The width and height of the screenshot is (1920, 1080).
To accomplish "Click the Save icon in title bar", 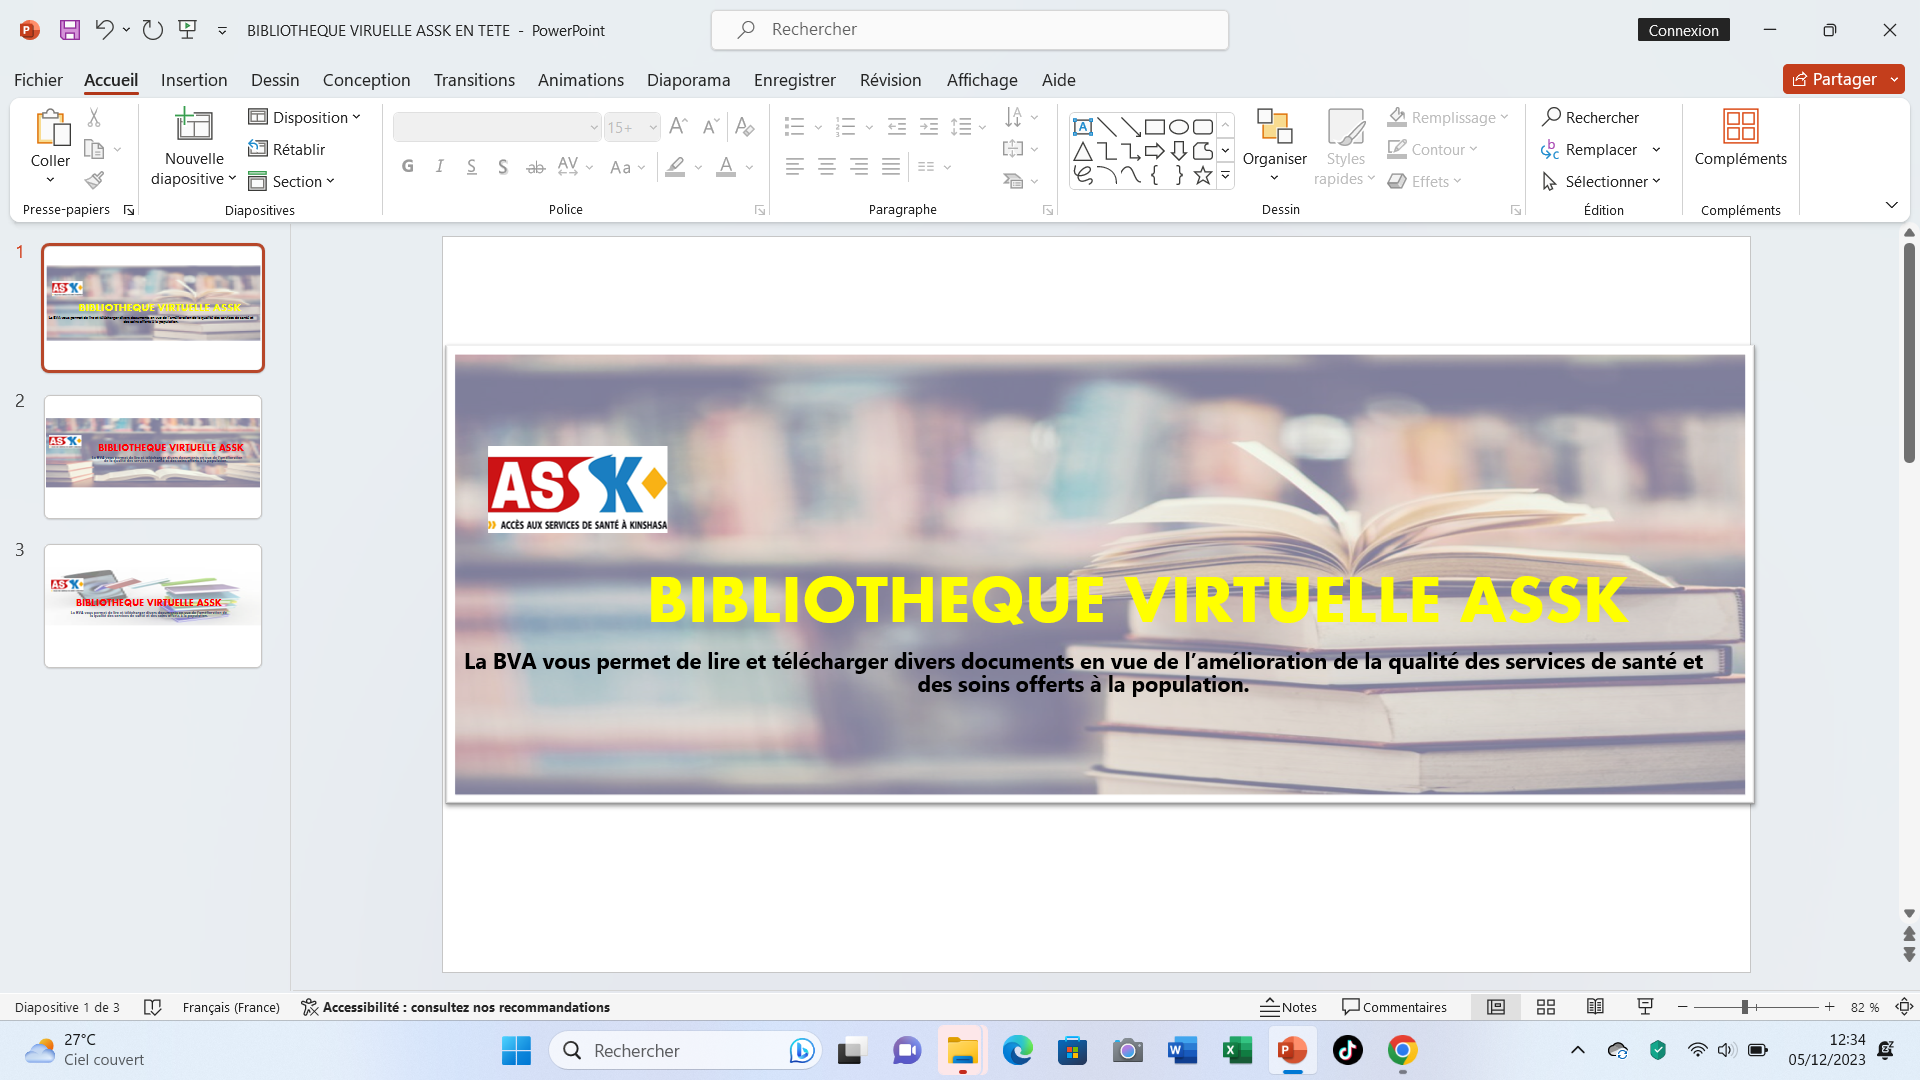I will point(69,30).
